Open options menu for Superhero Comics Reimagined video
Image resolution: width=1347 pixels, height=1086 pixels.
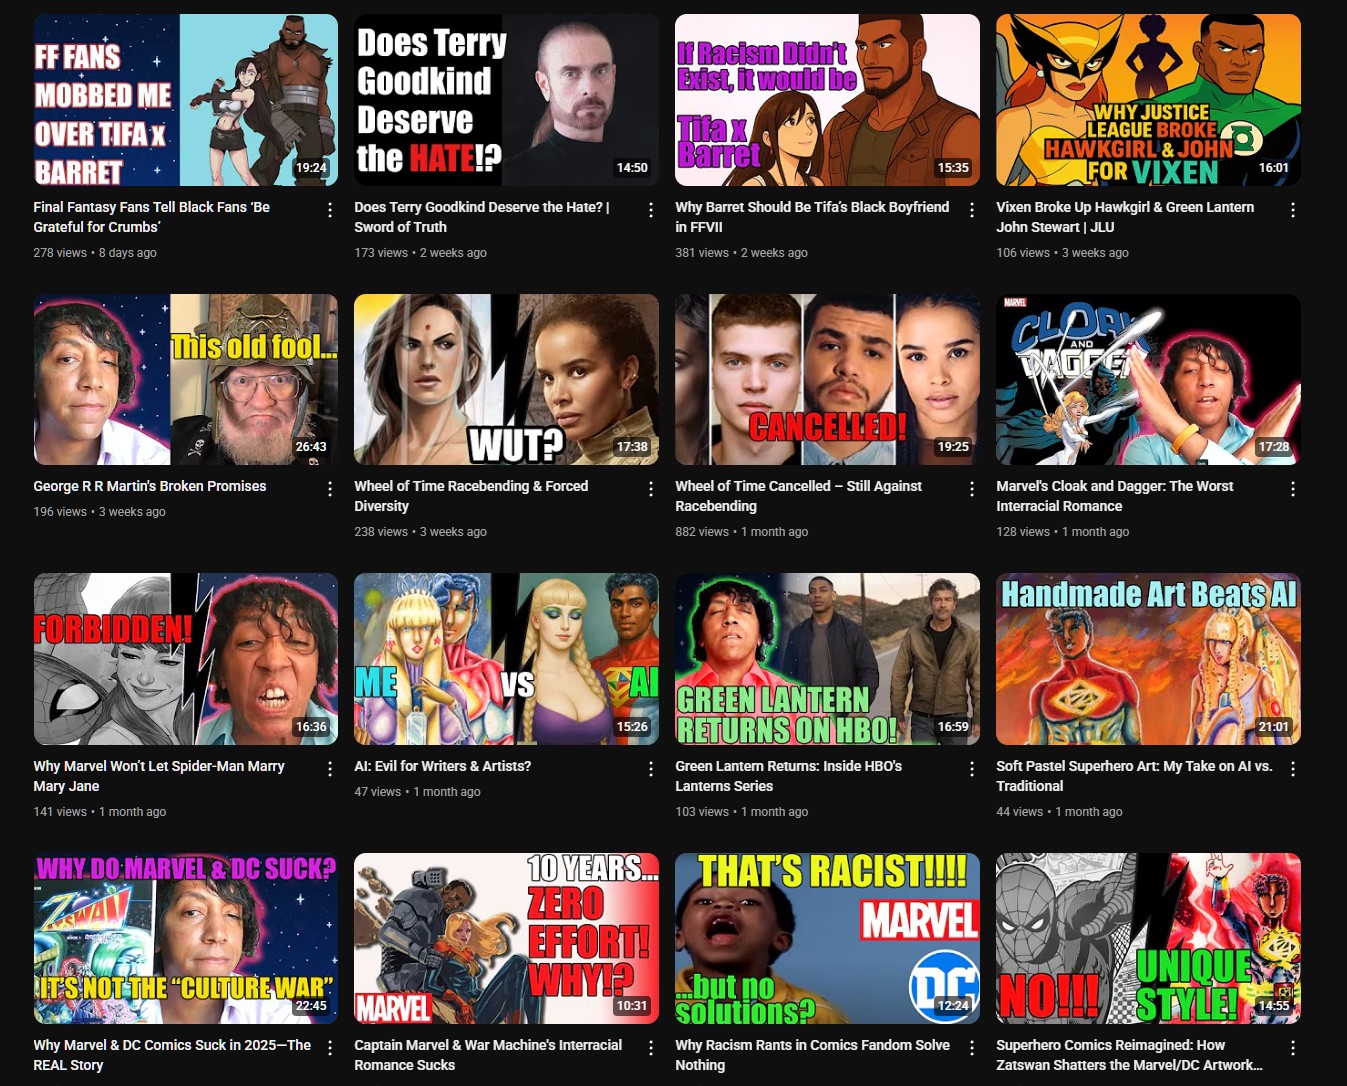click(x=1293, y=1048)
